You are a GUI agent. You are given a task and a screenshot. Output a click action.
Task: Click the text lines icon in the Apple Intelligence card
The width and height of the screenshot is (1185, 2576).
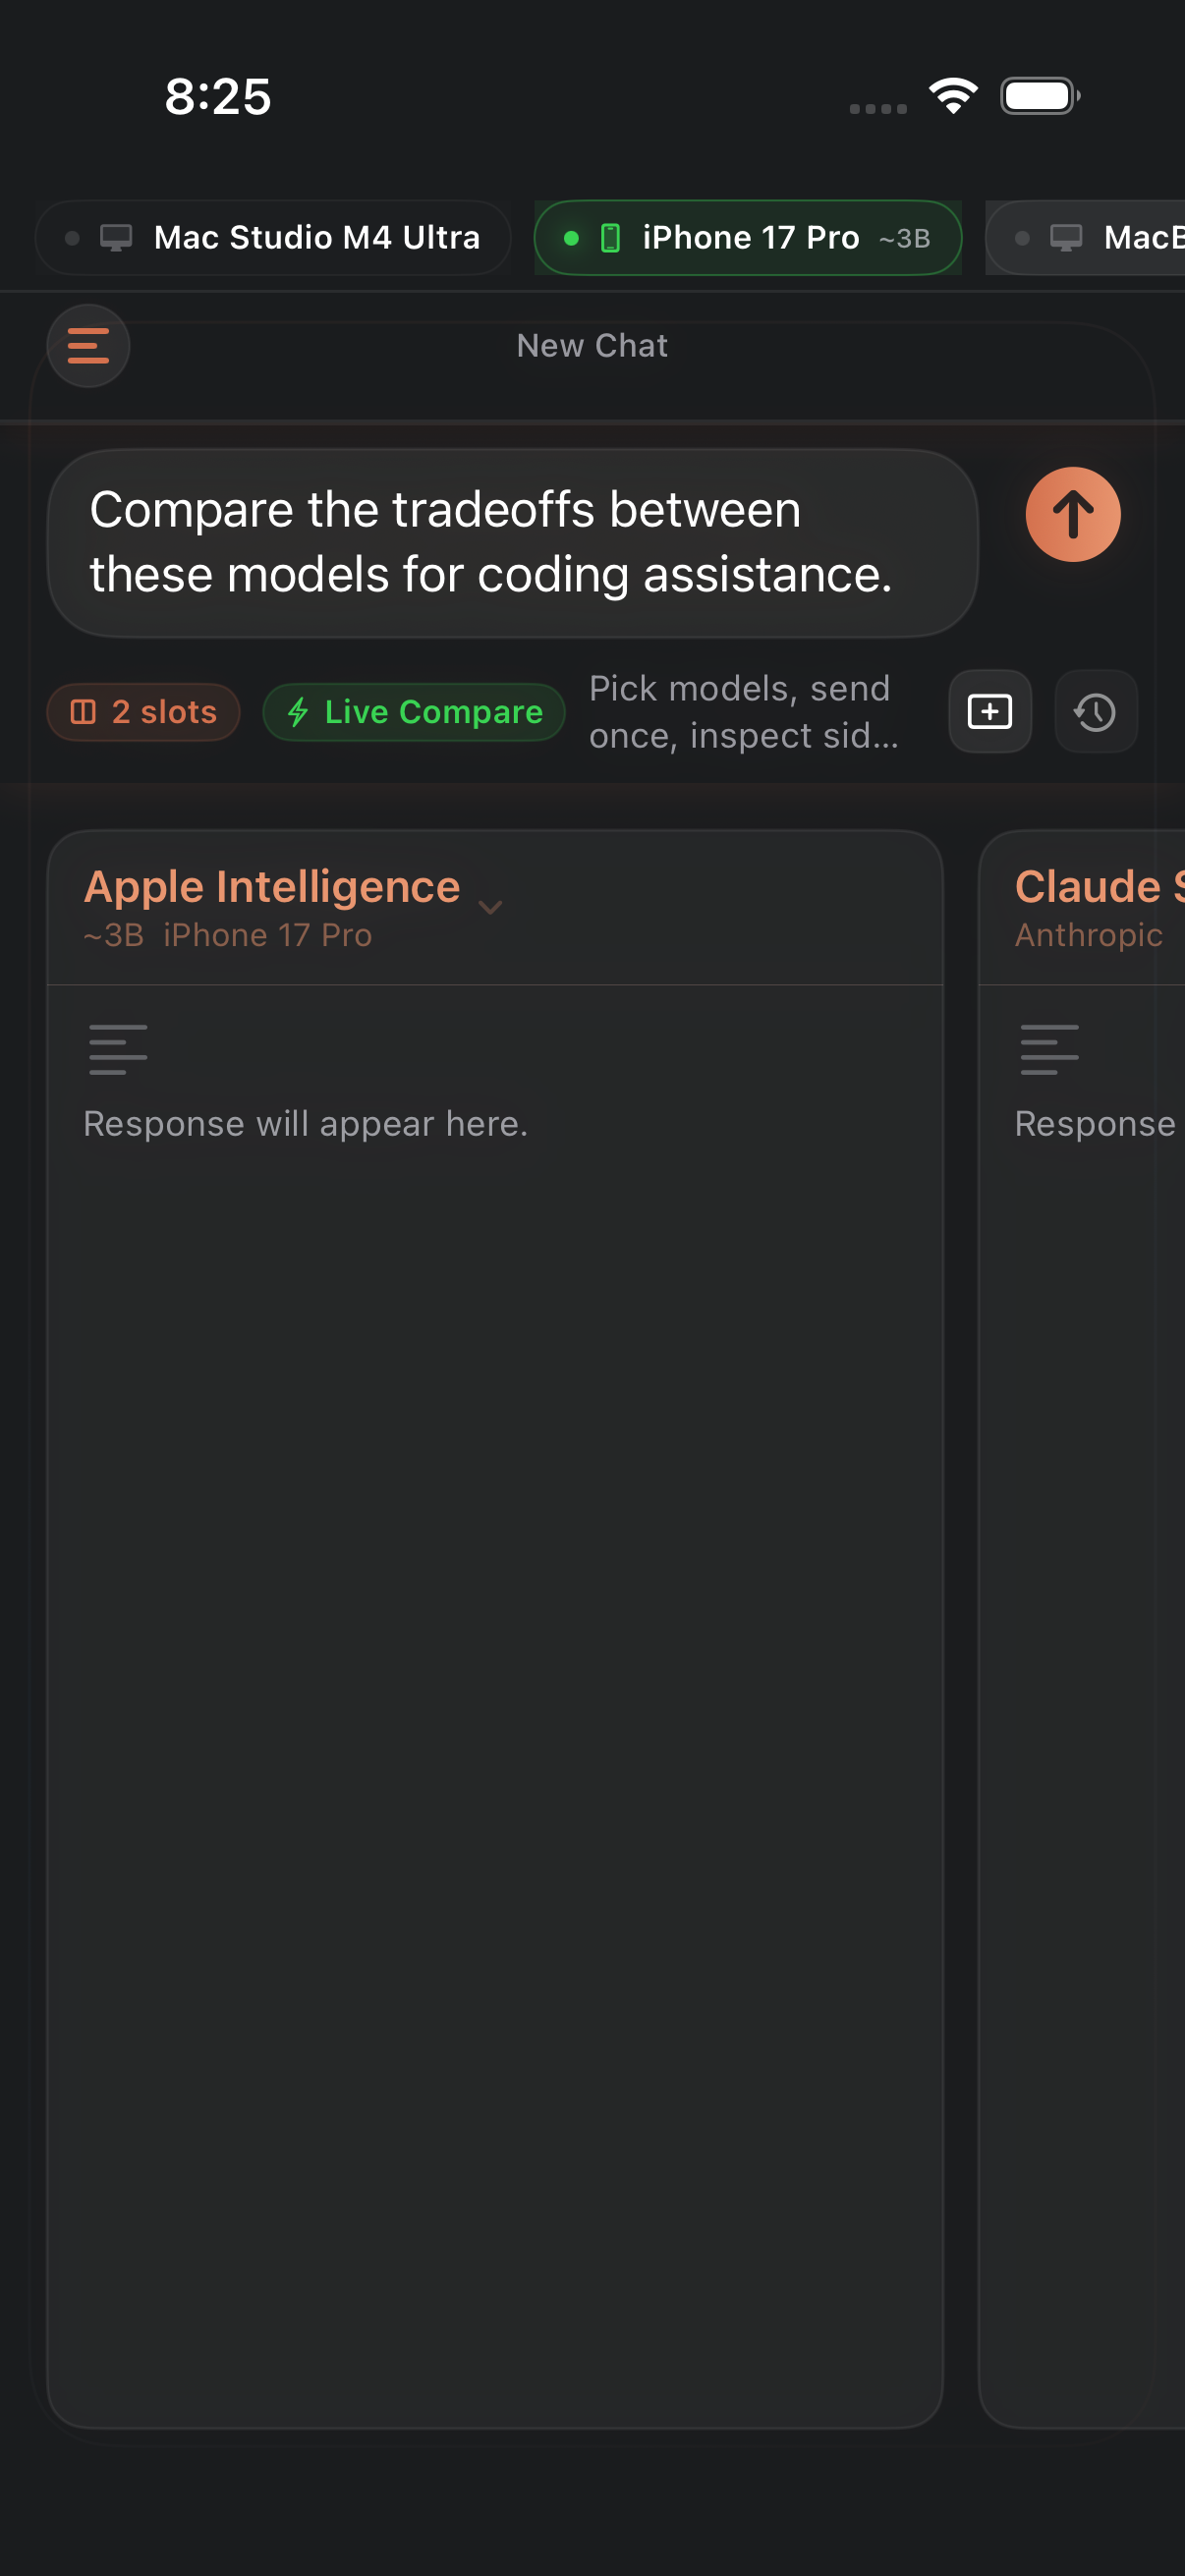pyautogui.click(x=118, y=1049)
